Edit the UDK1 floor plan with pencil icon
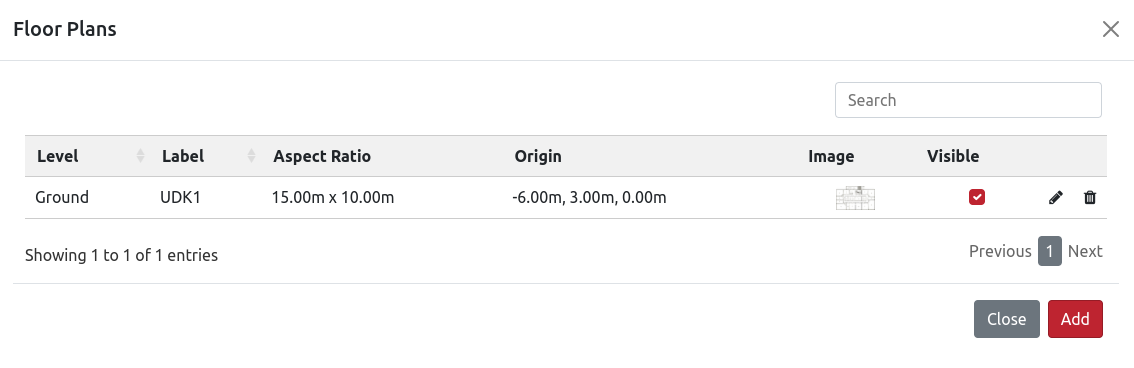This screenshot has height=368, width=1134. (x=1055, y=197)
